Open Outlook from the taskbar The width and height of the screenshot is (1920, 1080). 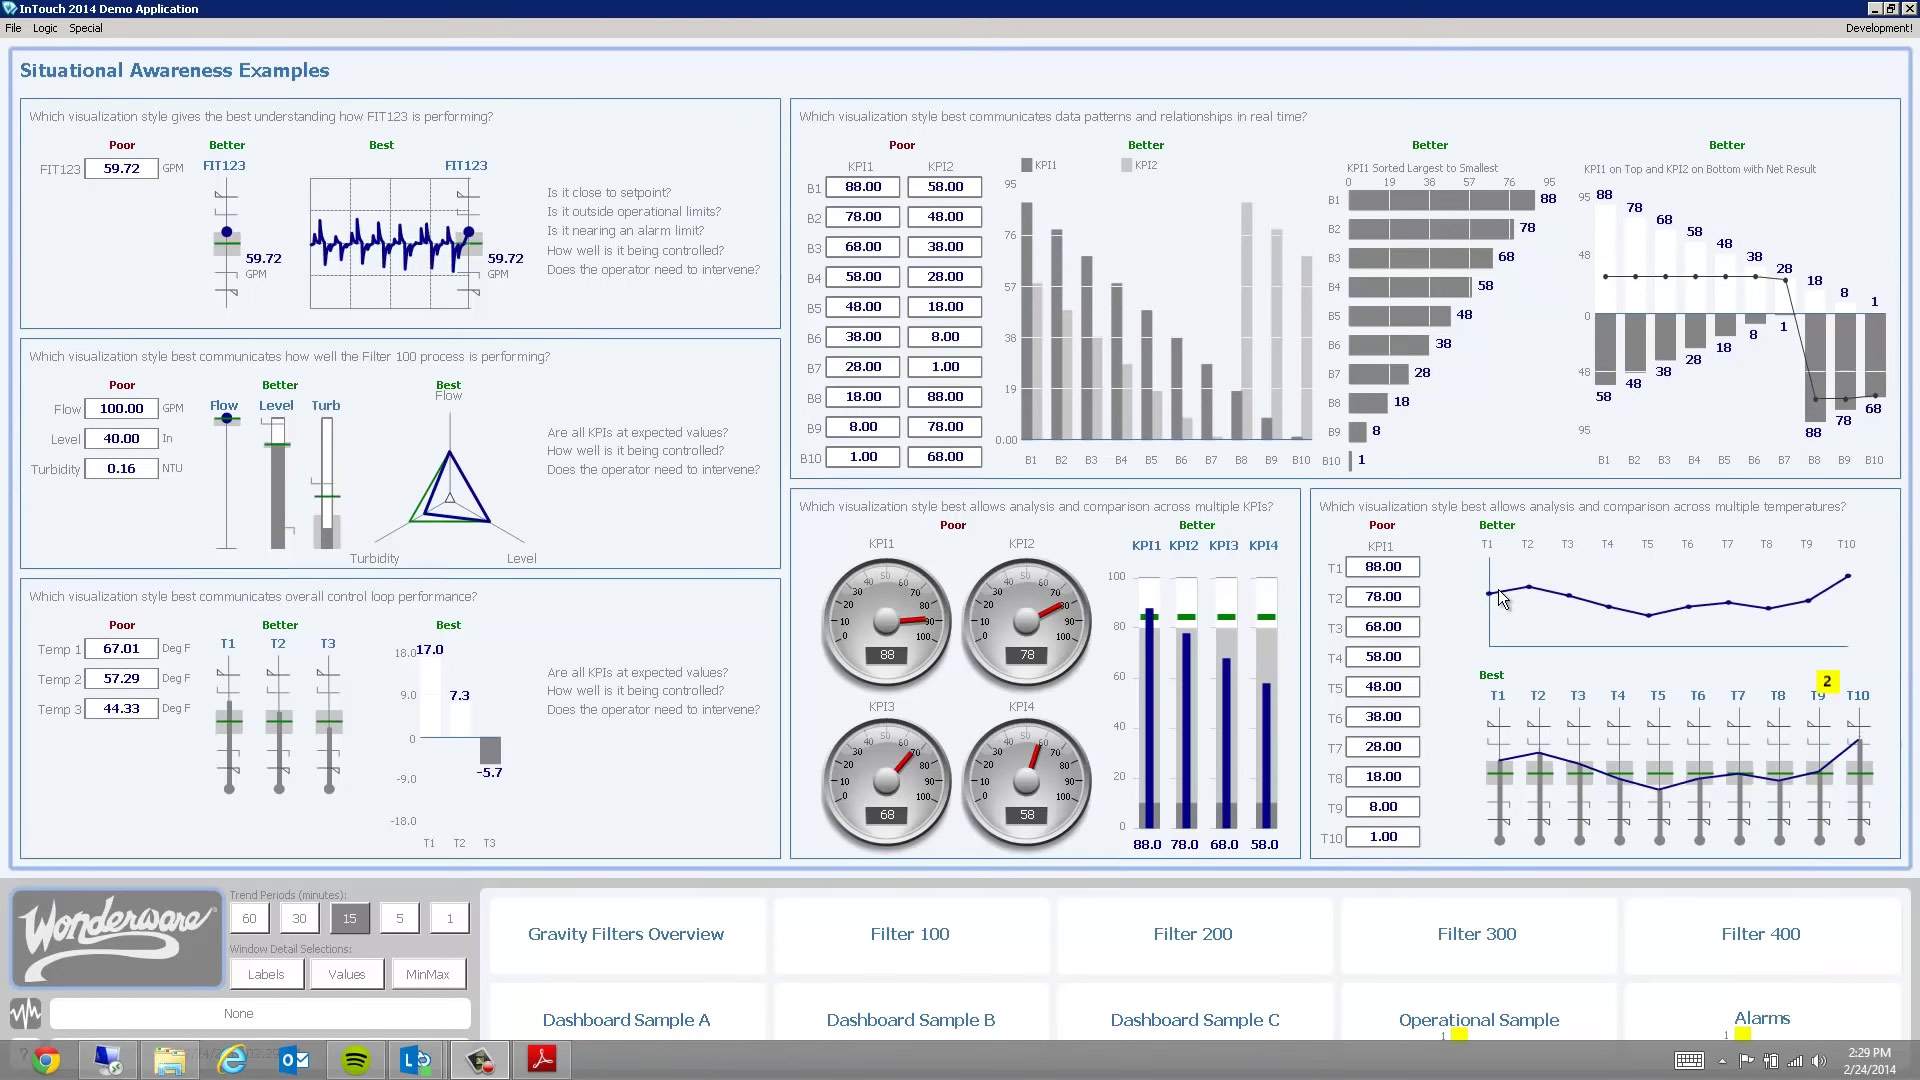(x=294, y=1059)
